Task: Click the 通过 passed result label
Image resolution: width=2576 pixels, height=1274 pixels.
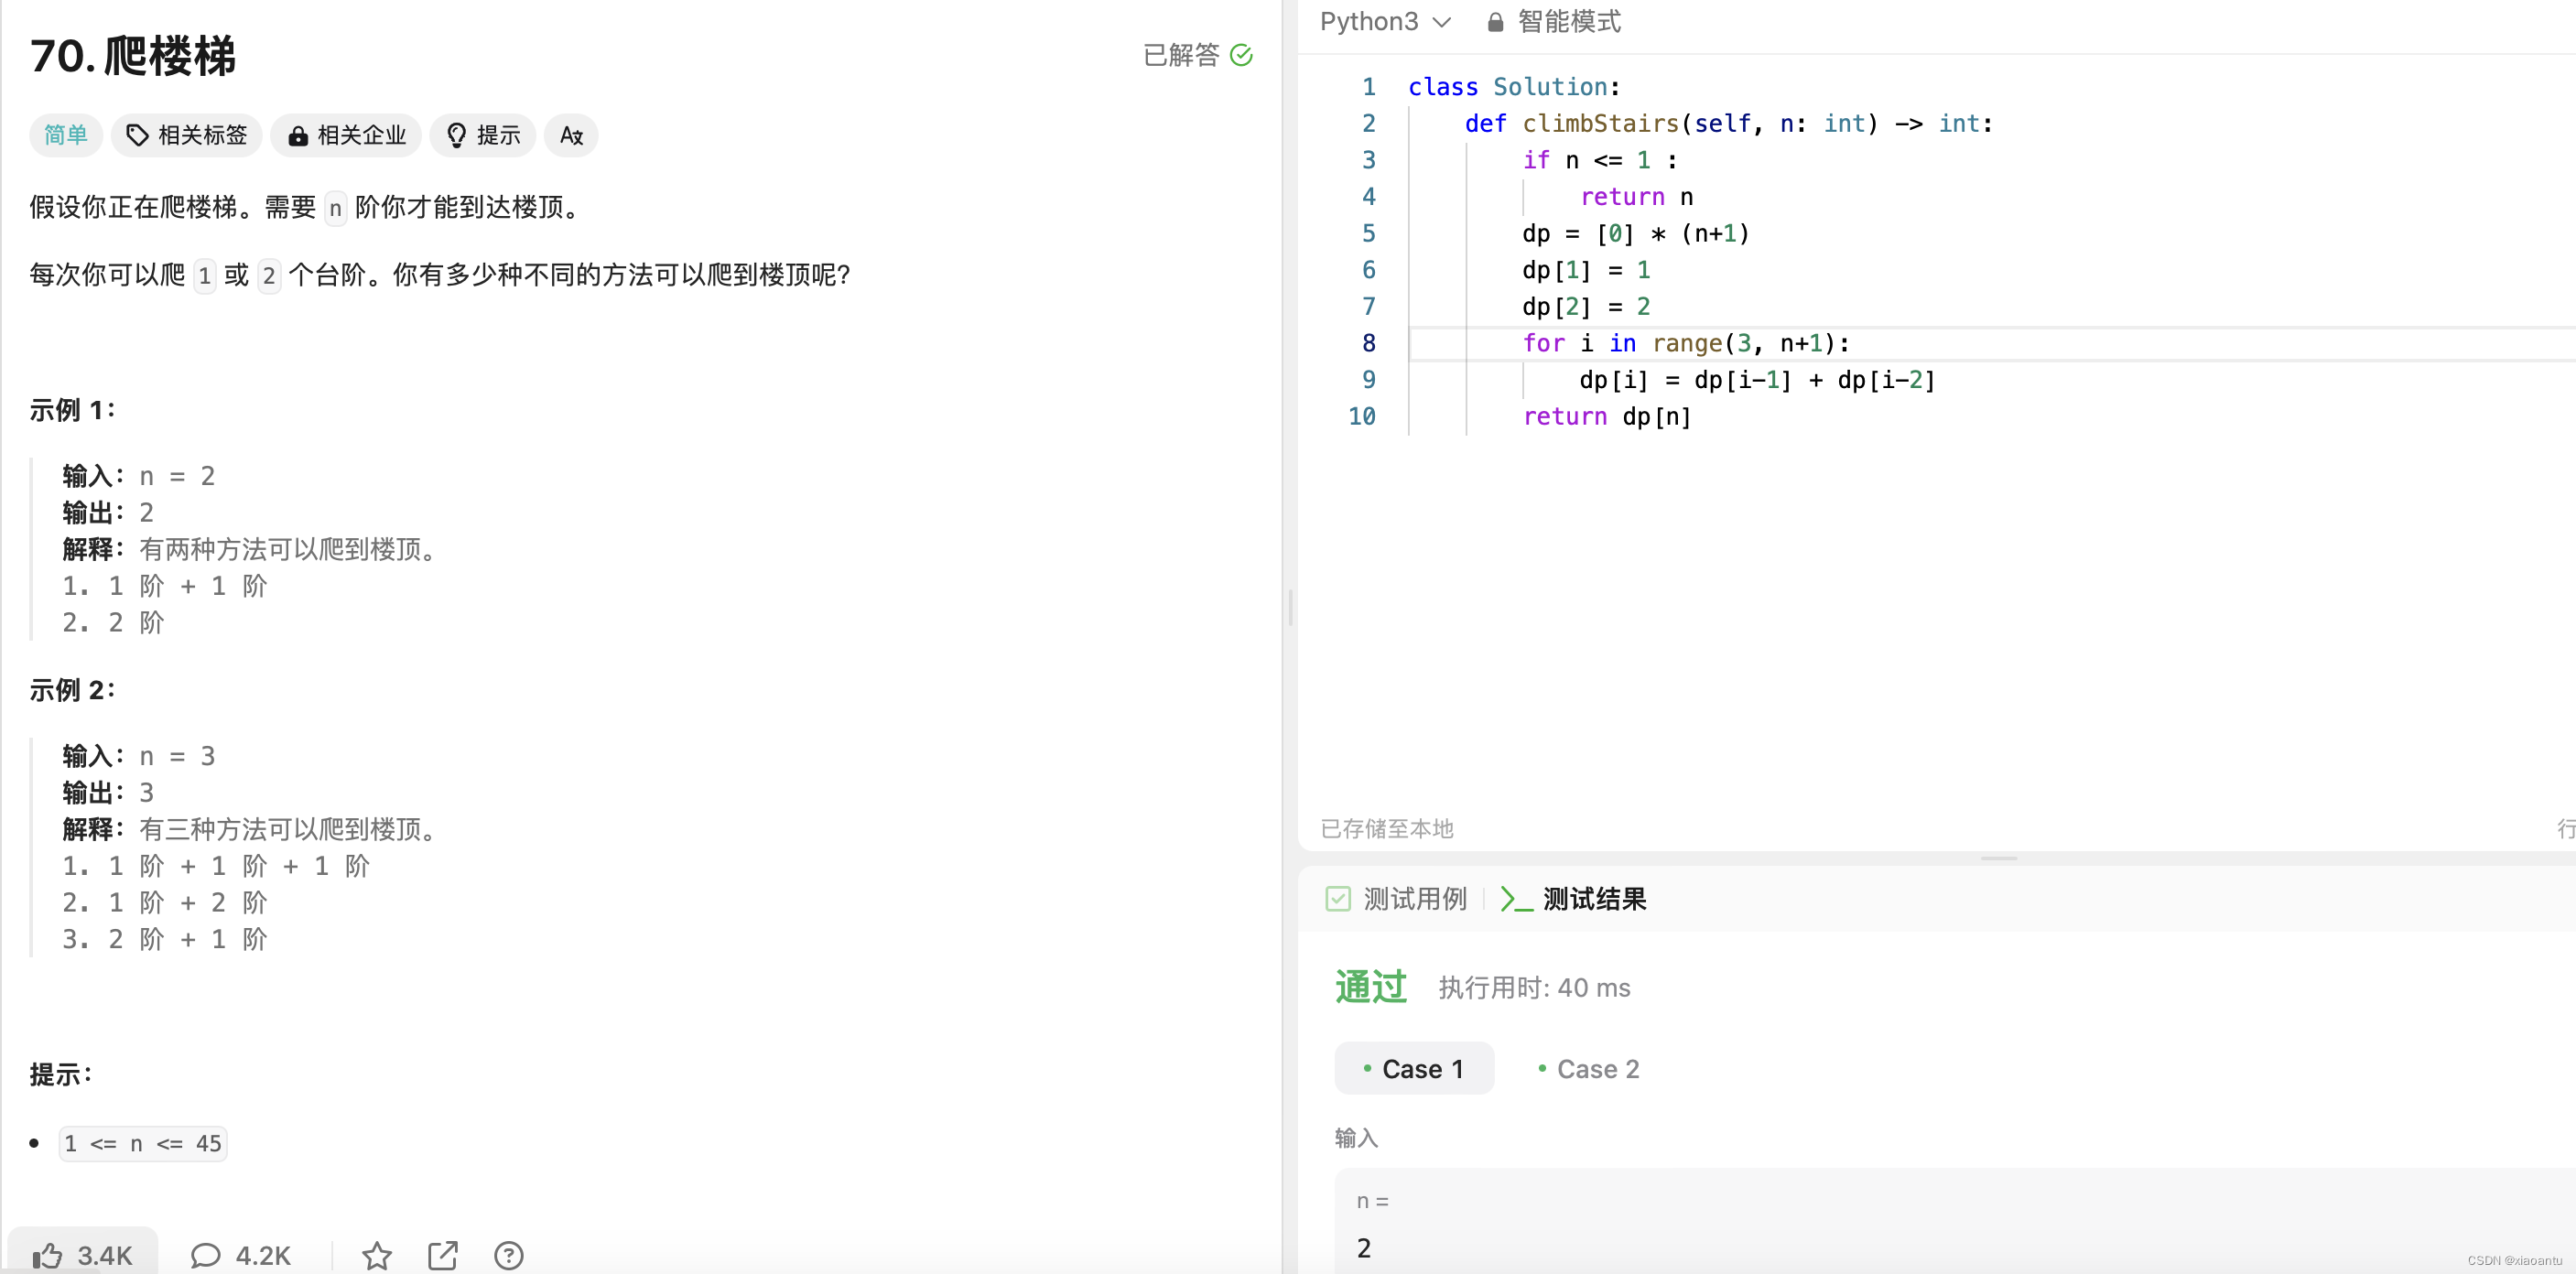Action: [1371, 987]
